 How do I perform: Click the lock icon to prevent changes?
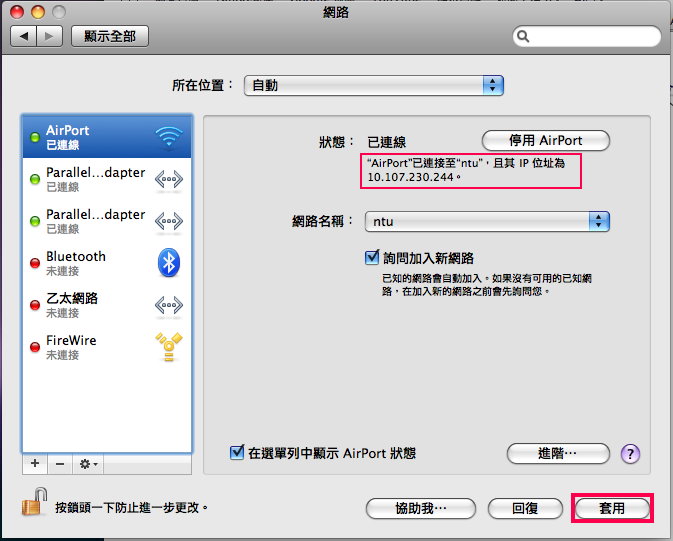(x=33, y=507)
